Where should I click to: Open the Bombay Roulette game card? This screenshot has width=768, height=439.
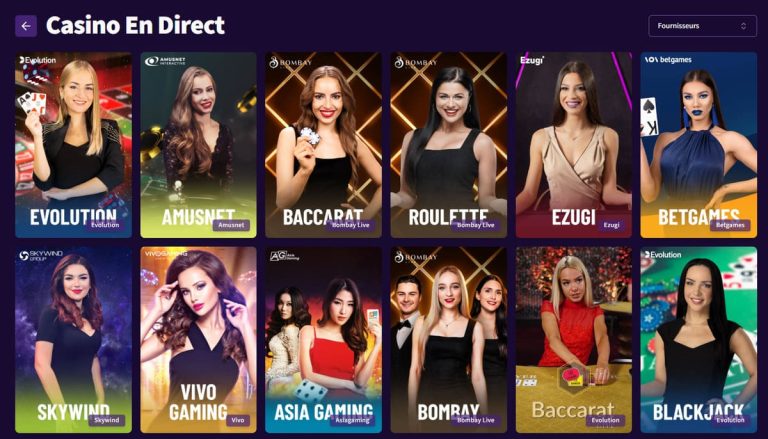[x=449, y=145]
